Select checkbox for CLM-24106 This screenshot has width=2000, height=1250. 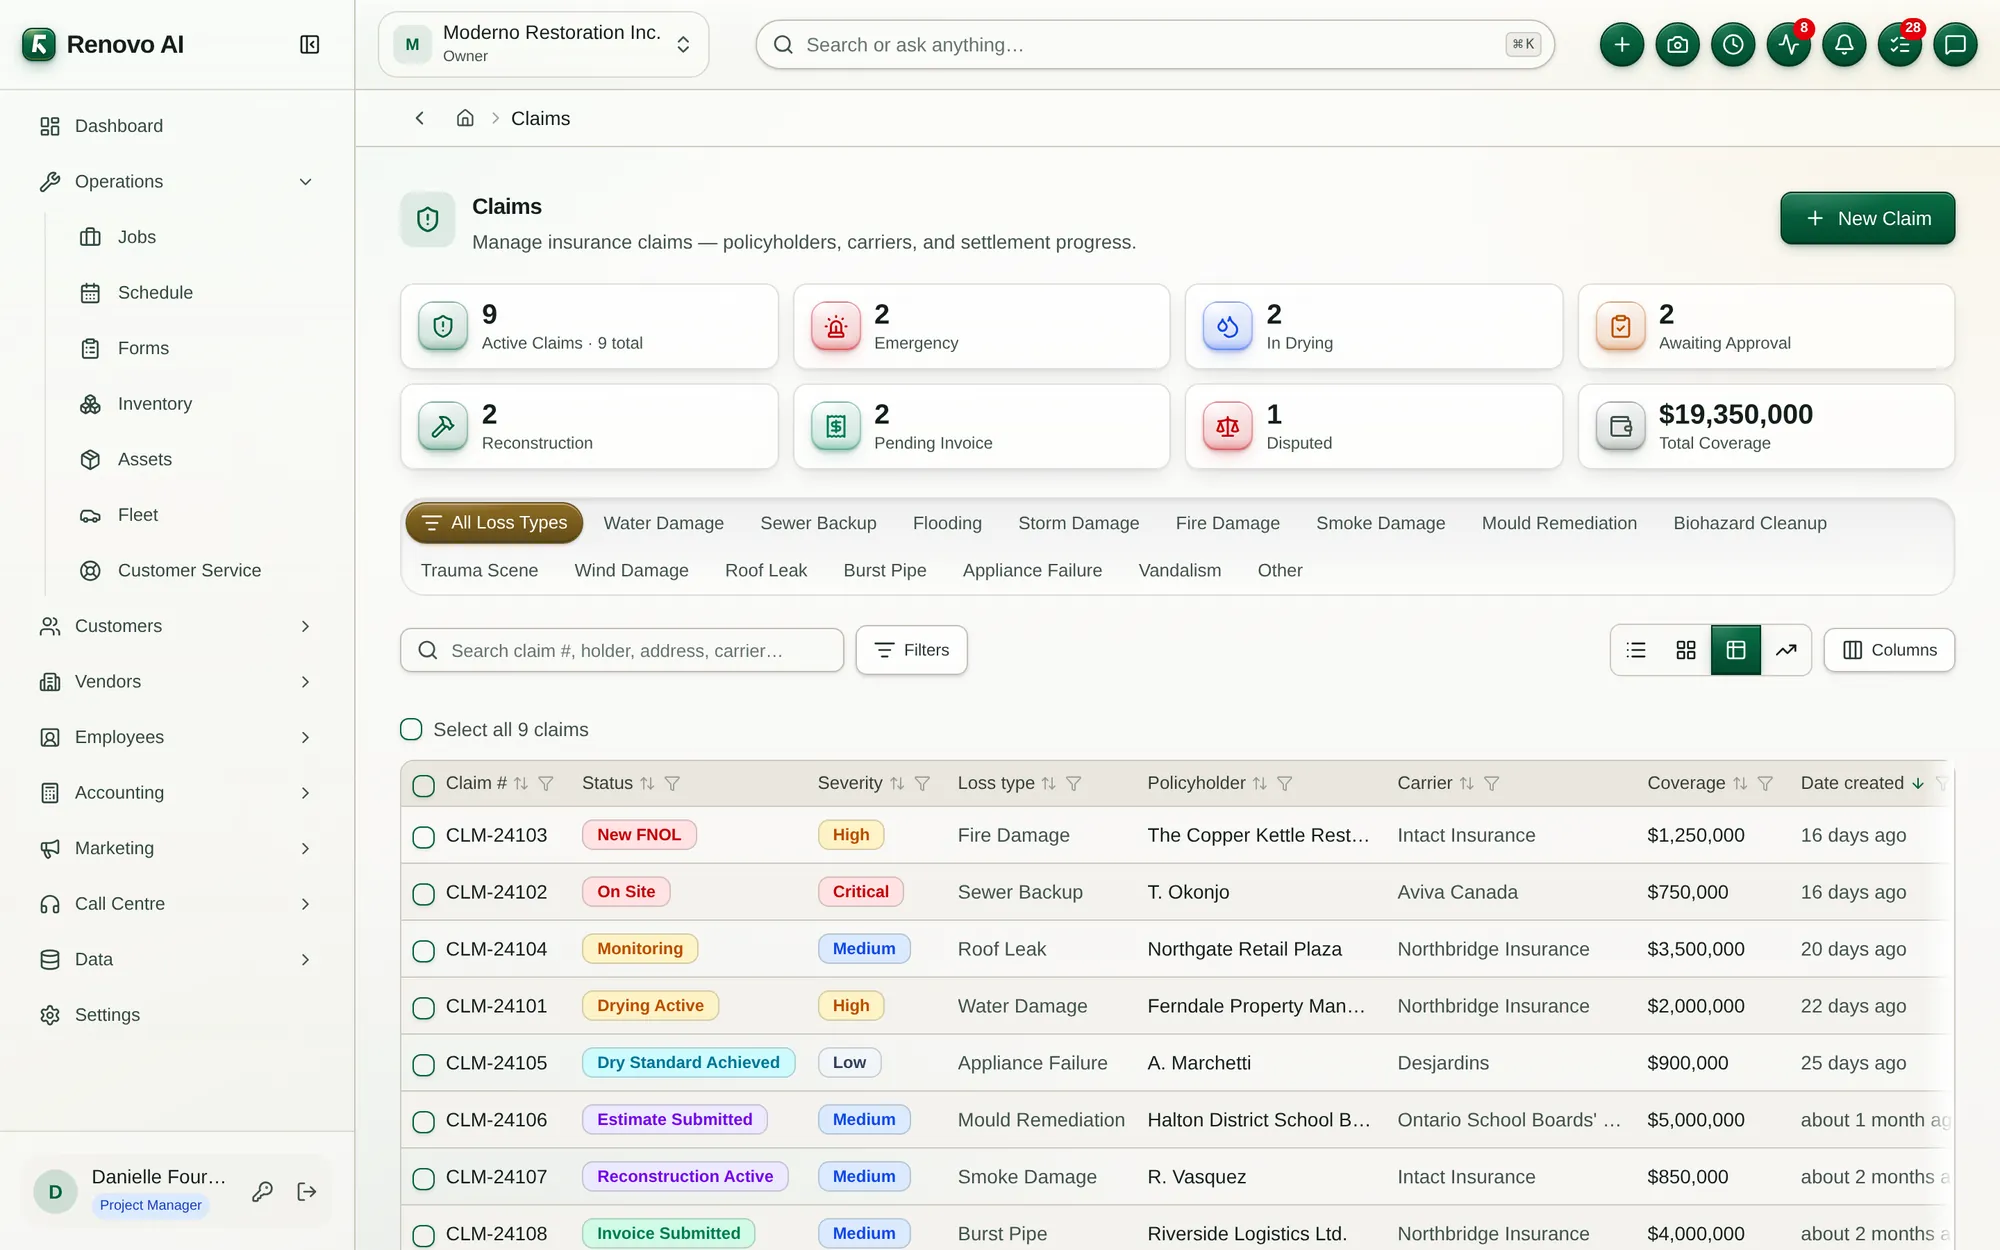point(424,1122)
